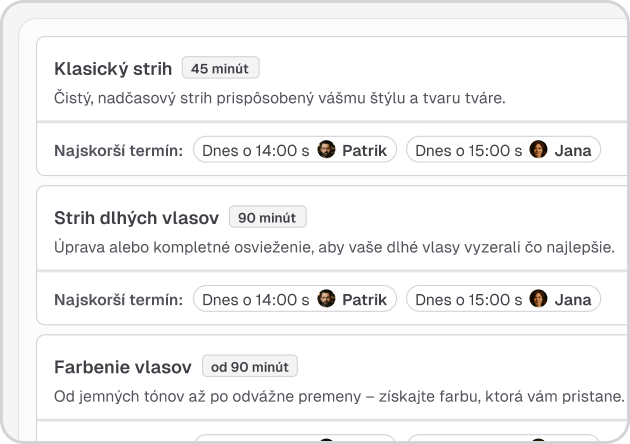Click description 'Od jemných tónov až po odvážne premeny'
630x444 pixels.
[208, 396]
